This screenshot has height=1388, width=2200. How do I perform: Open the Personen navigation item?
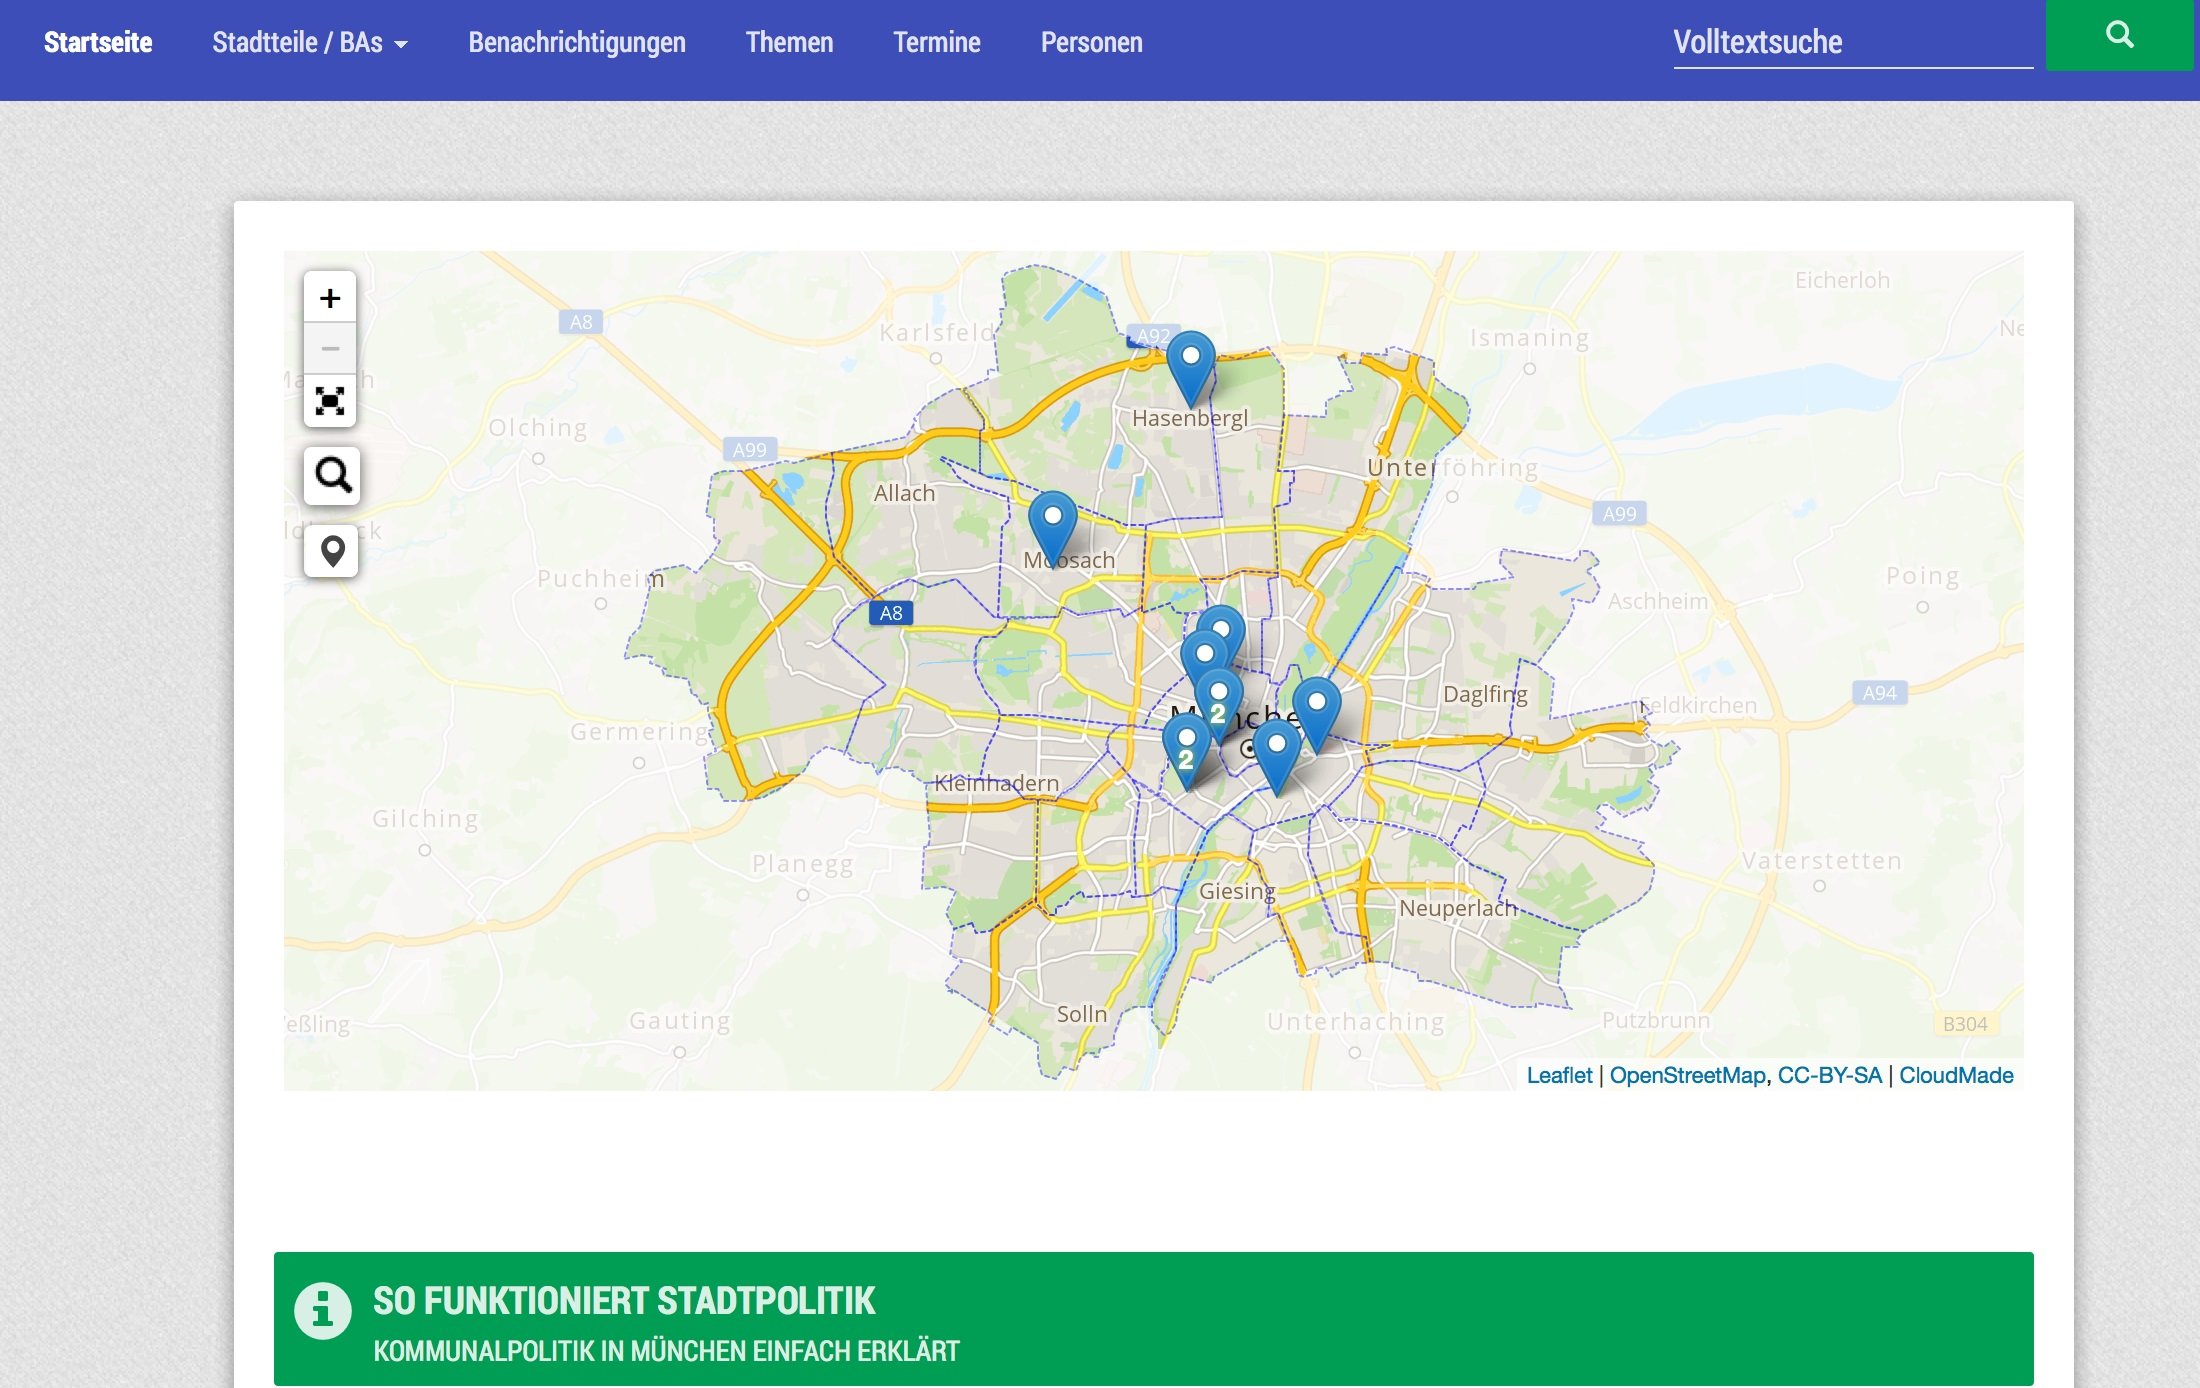click(x=1091, y=43)
